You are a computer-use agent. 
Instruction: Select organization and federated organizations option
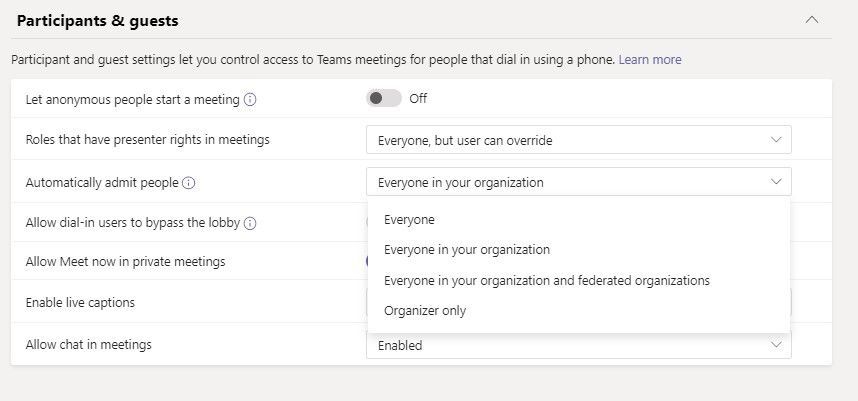click(547, 280)
